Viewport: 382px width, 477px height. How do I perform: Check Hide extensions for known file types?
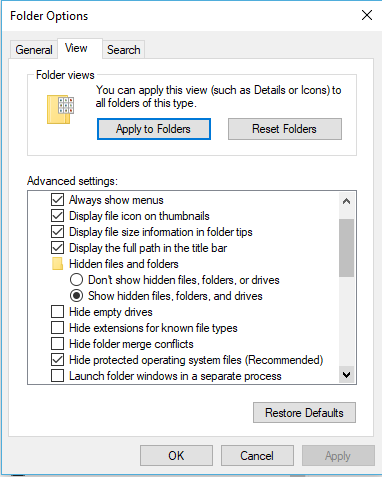pyautogui.click(x=57, y=328)
